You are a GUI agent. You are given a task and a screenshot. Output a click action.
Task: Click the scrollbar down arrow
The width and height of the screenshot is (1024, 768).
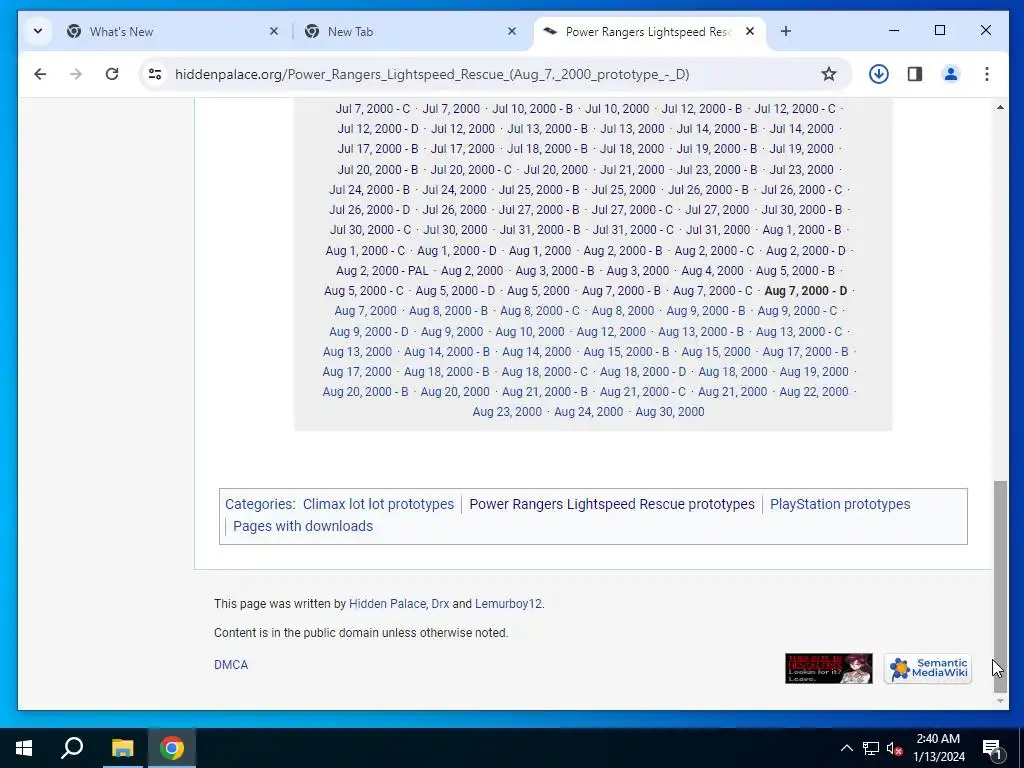tap(1000, 701)
